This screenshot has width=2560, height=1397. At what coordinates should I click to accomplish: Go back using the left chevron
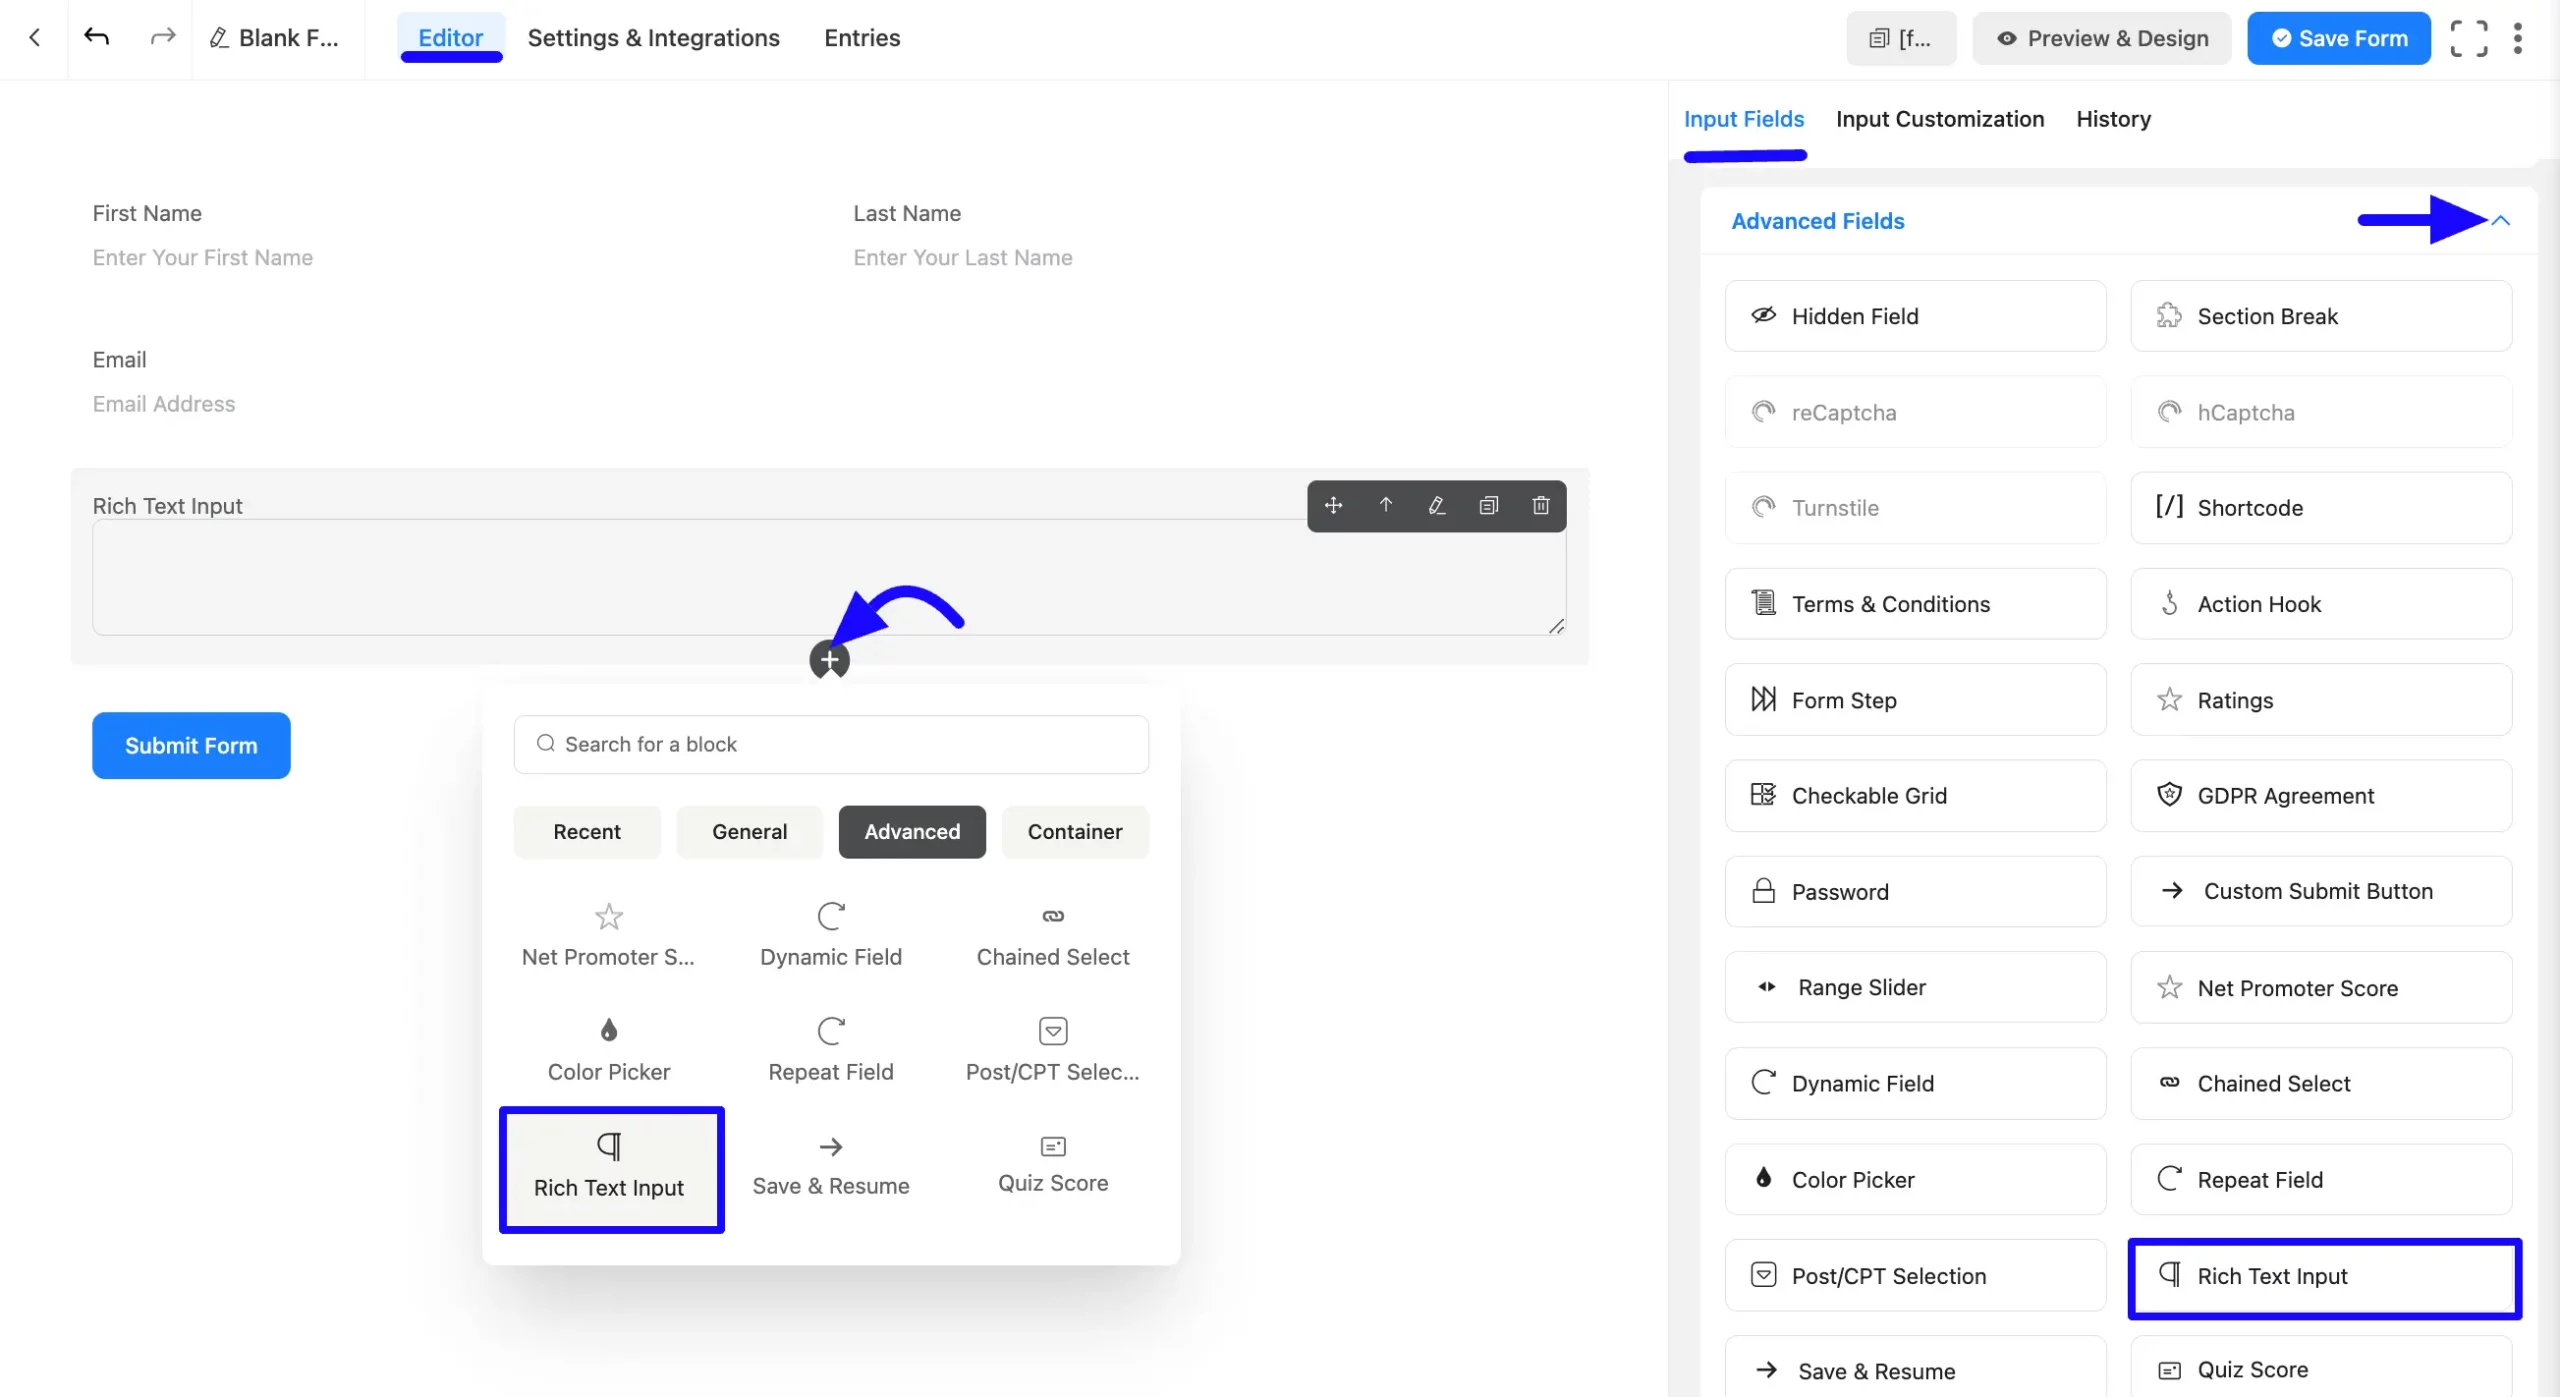[x=35, y=38]
